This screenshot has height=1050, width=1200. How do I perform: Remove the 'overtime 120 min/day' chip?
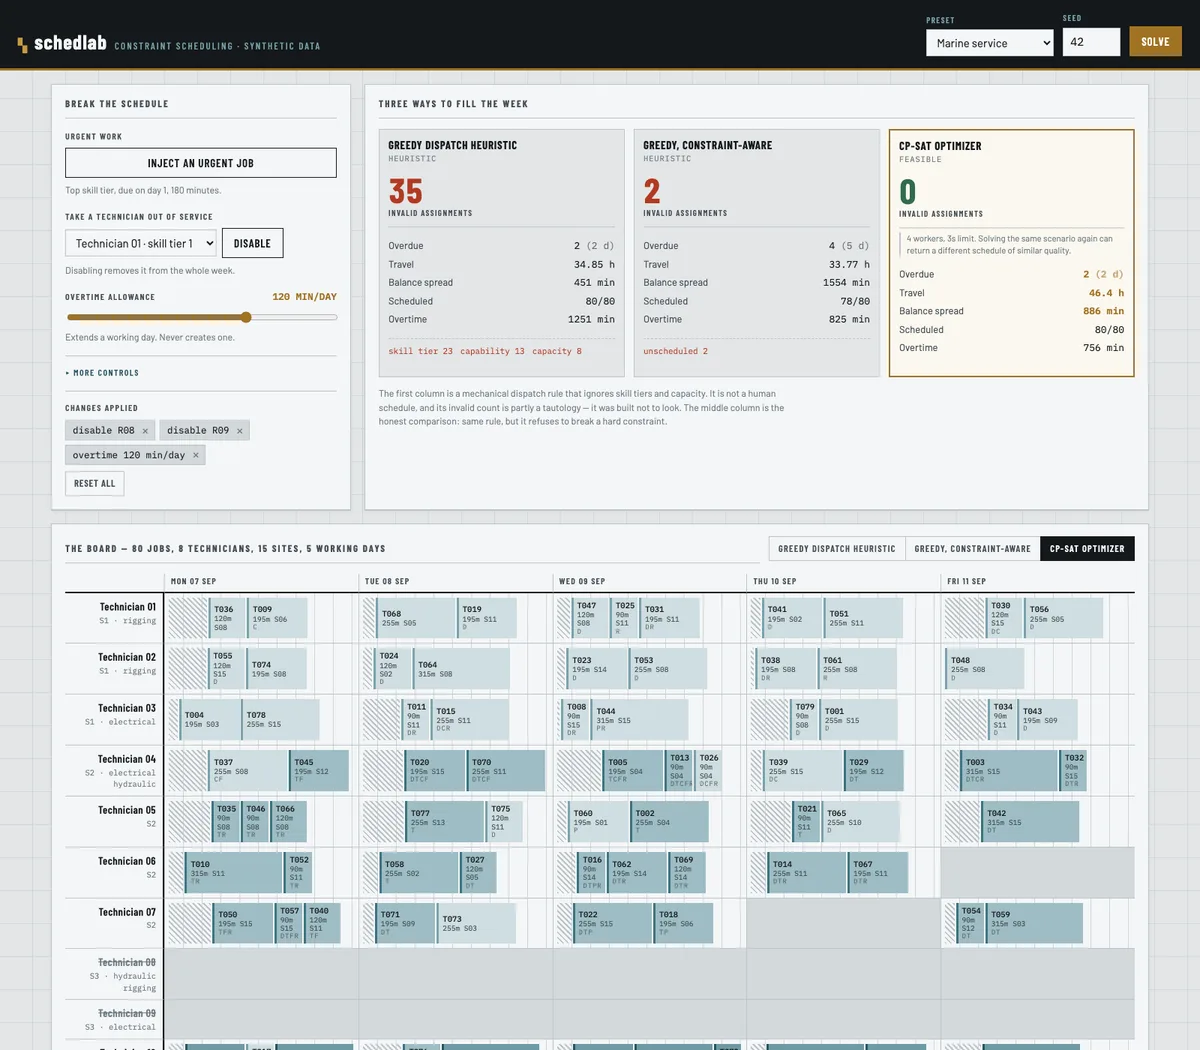click(196, 455)
